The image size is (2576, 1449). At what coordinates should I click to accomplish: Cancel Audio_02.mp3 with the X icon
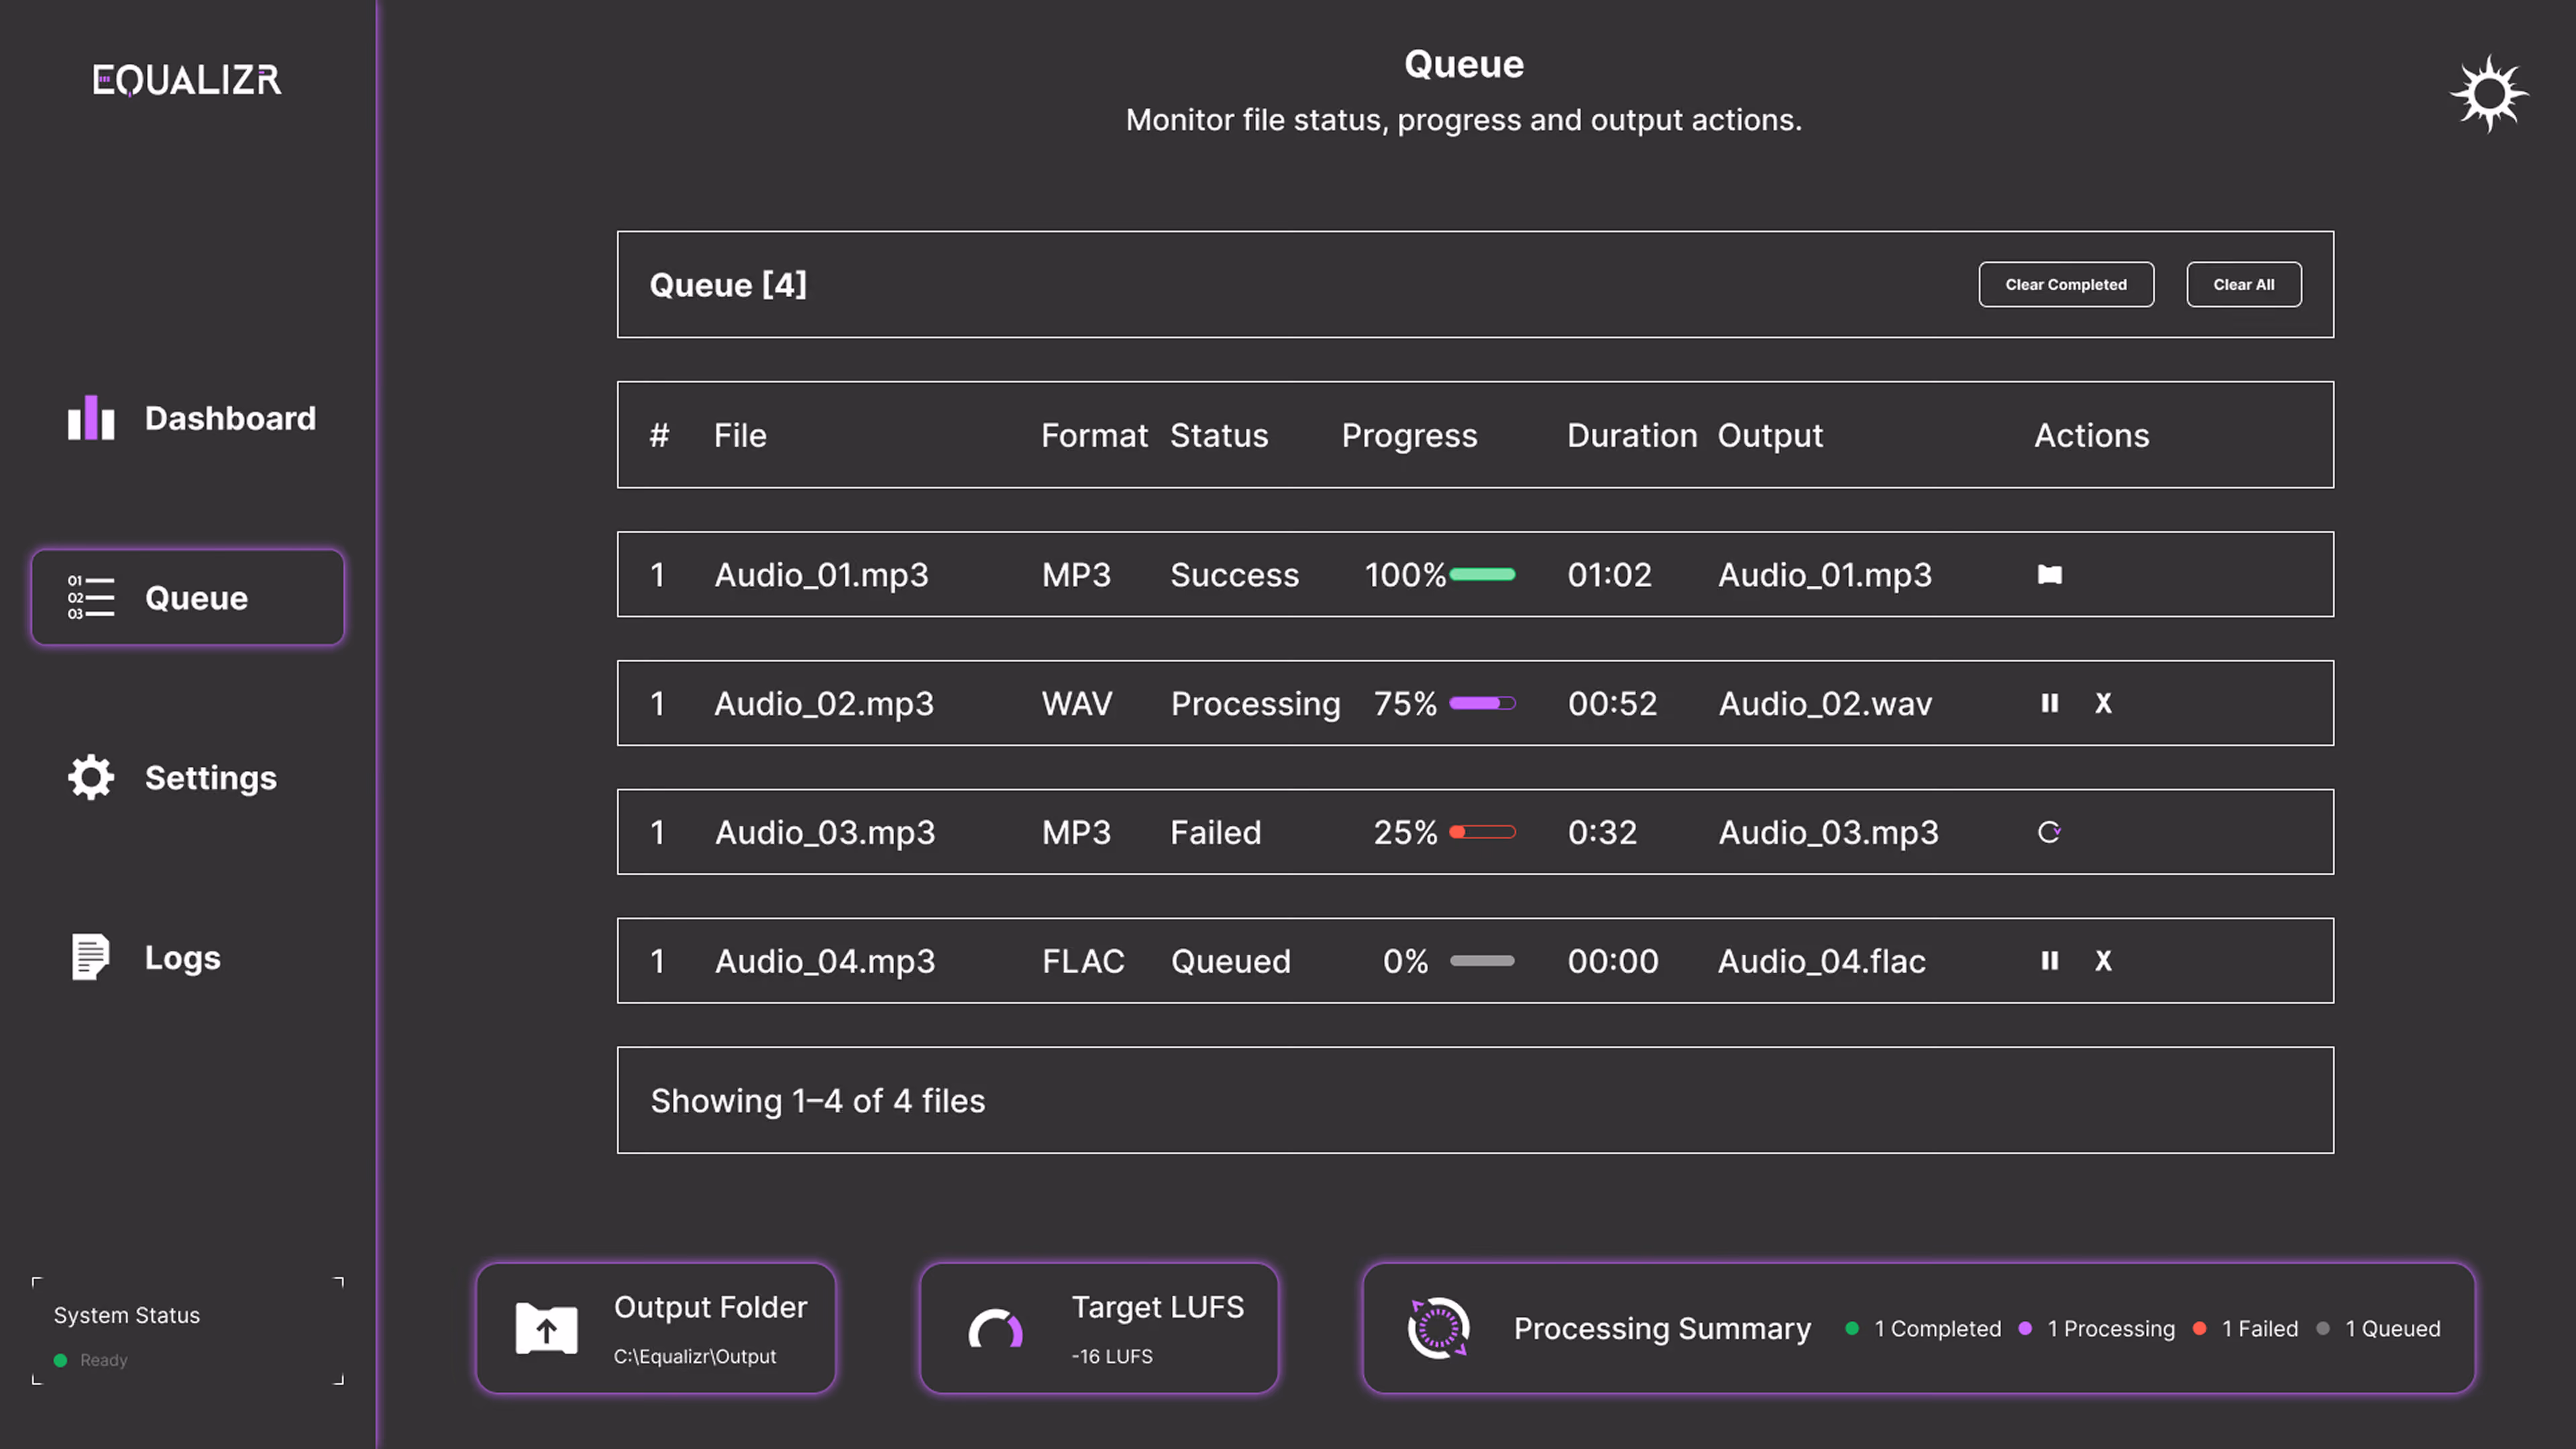point(2103,703)
